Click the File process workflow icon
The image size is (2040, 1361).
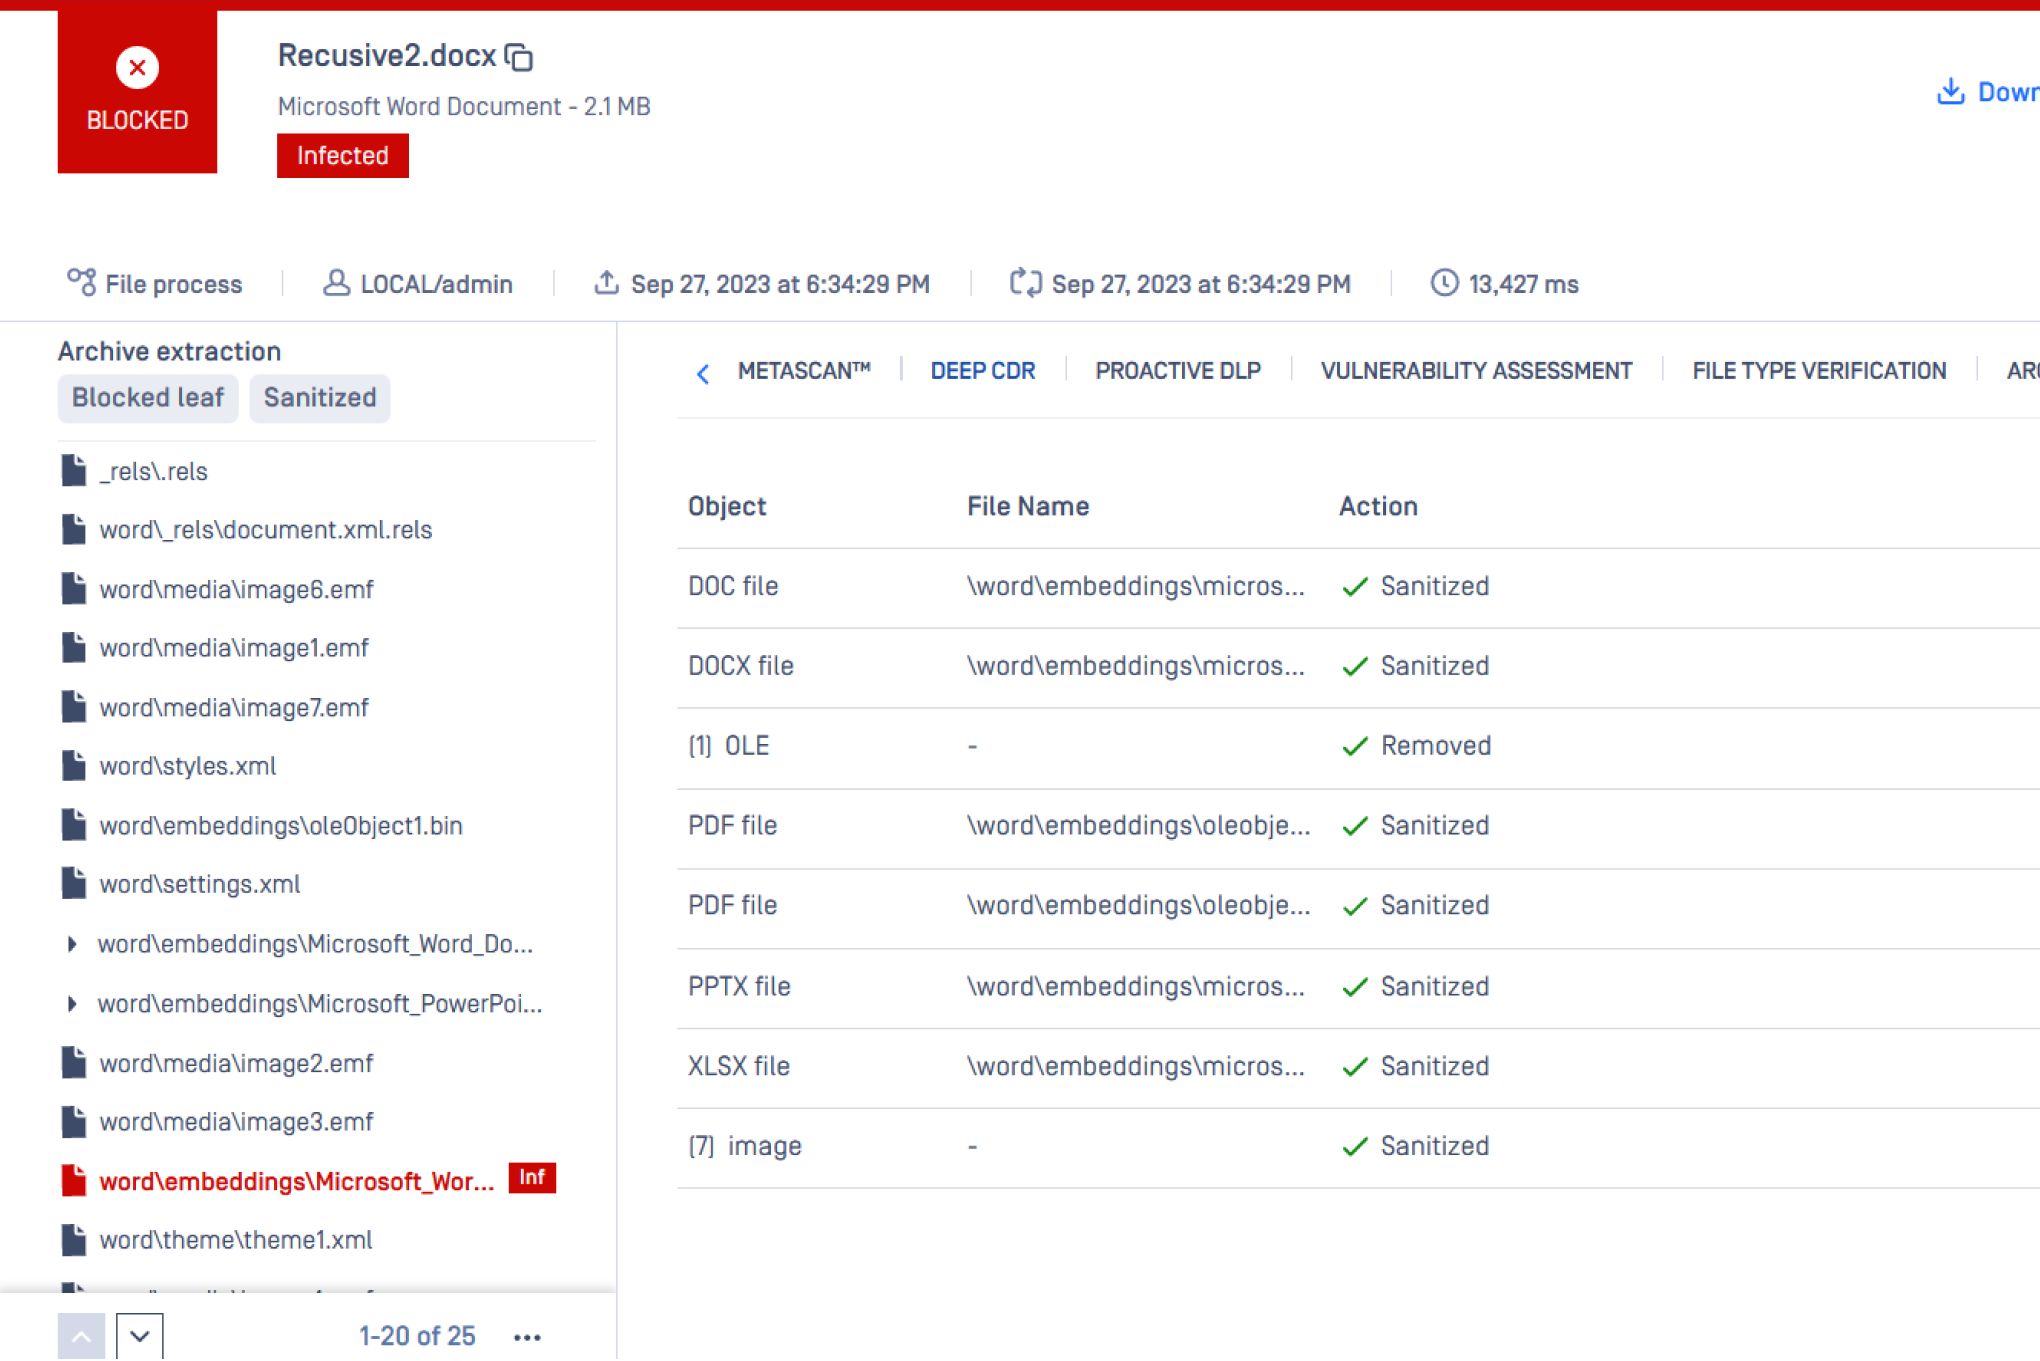click(x=81, y=283)
